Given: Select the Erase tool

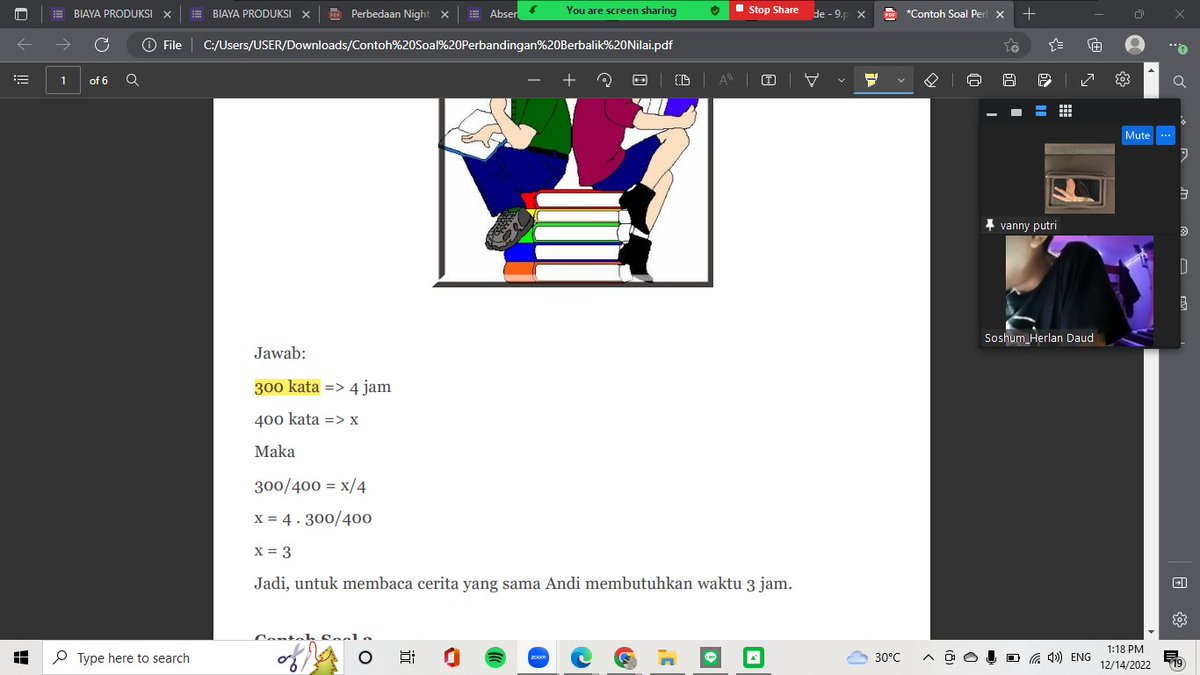Looking at the screenshot, I should 931,80.
